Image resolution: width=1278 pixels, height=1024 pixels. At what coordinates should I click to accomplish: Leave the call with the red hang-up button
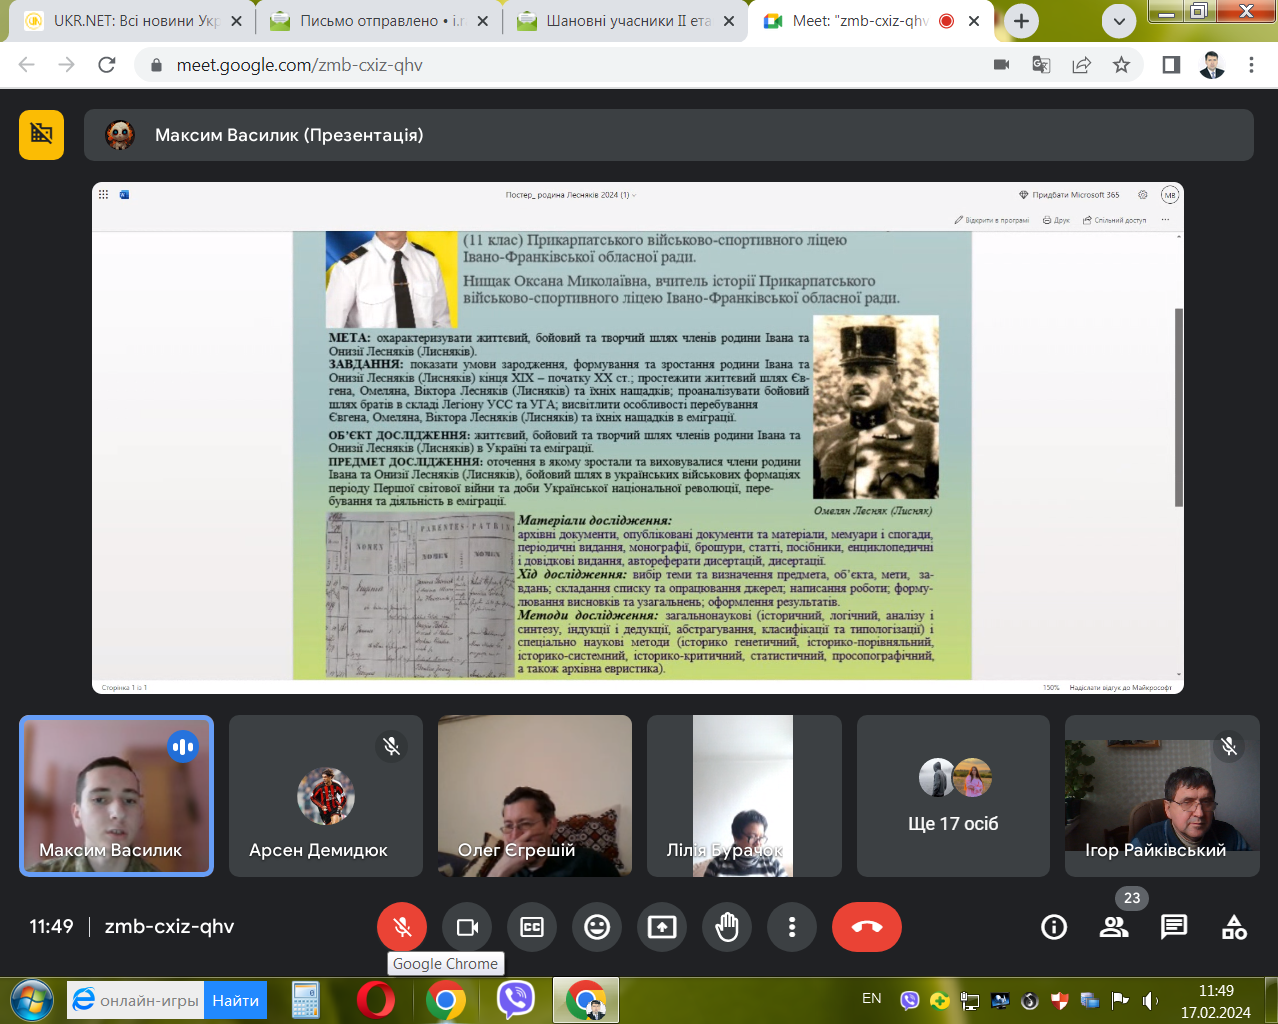tap(866, 927)
